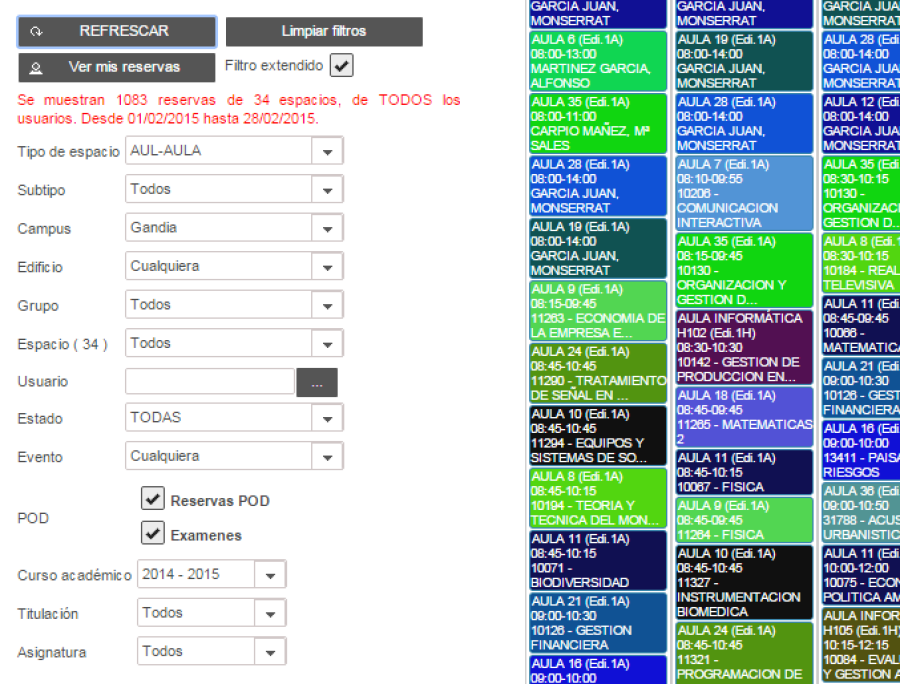Open AULA 10 Equipos y Sistemas reservation

(x=598, y=436)
